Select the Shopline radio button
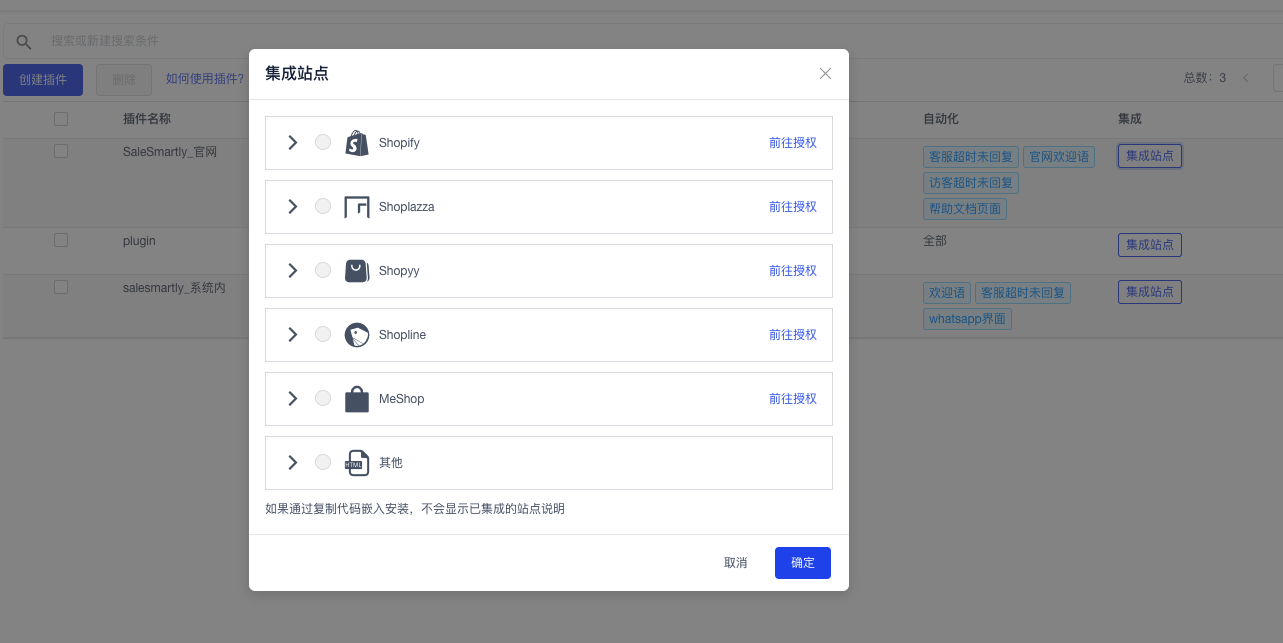Screen dimensions: 1283x643 (x=323, y=335)
